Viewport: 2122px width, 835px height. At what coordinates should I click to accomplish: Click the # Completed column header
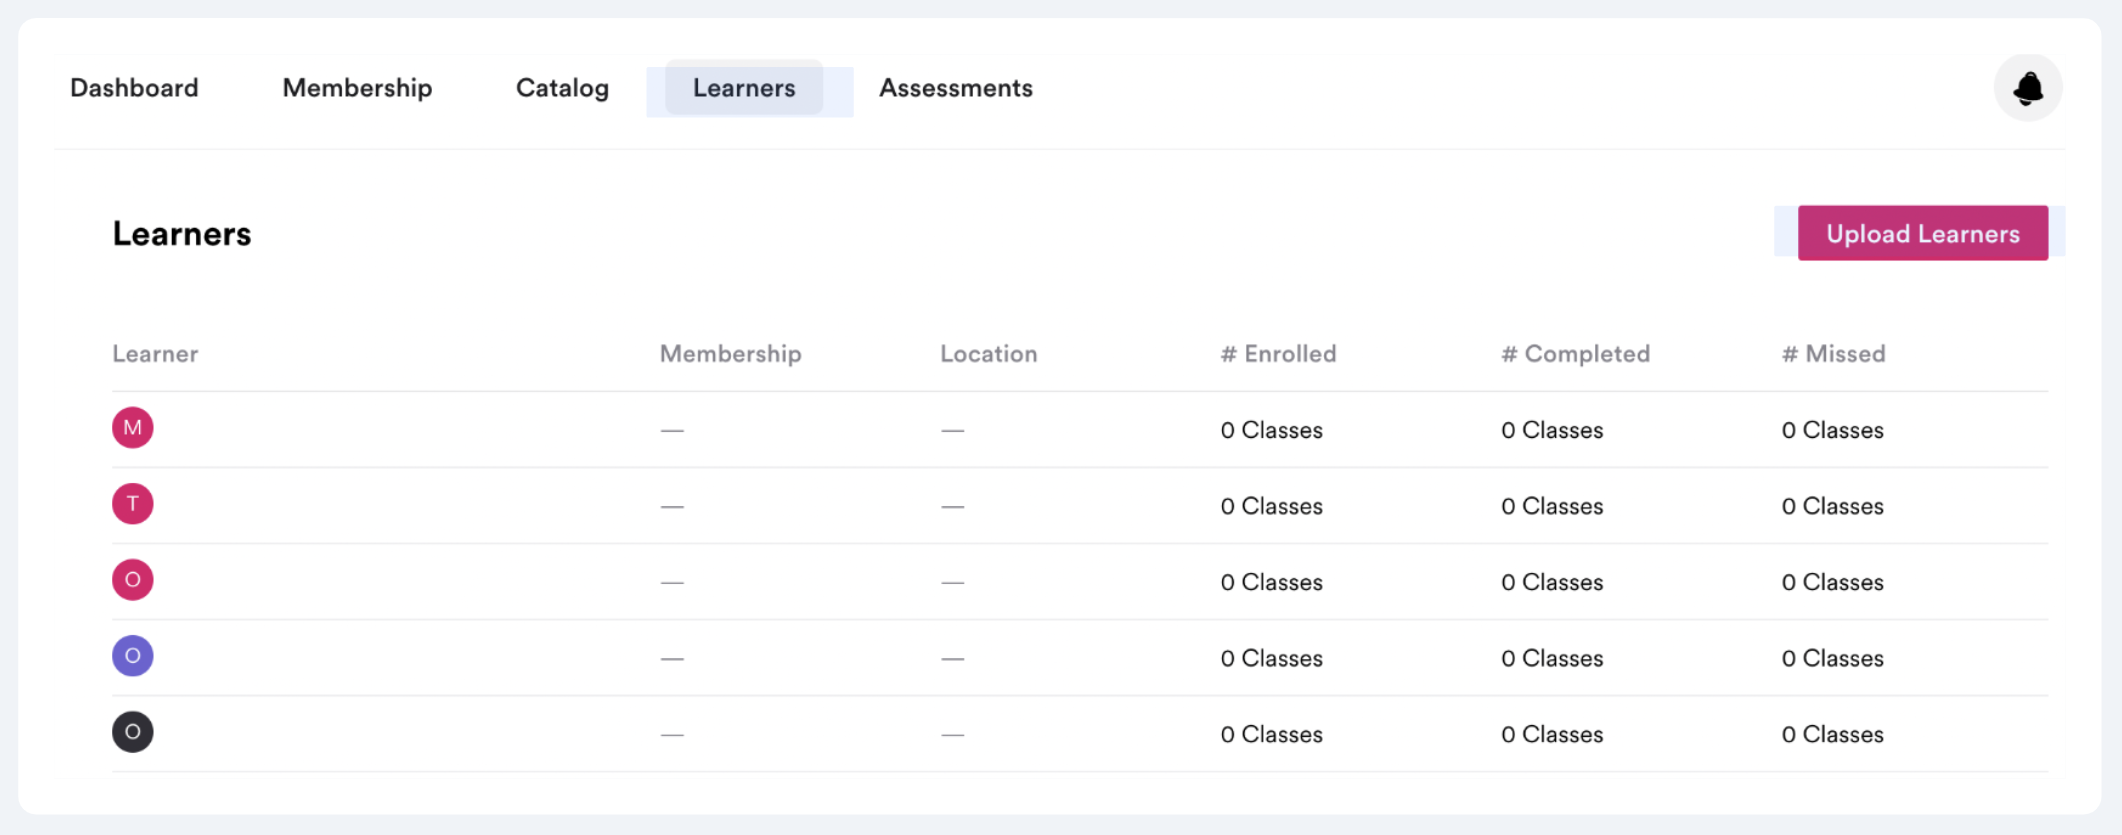tap(1575, 353)
